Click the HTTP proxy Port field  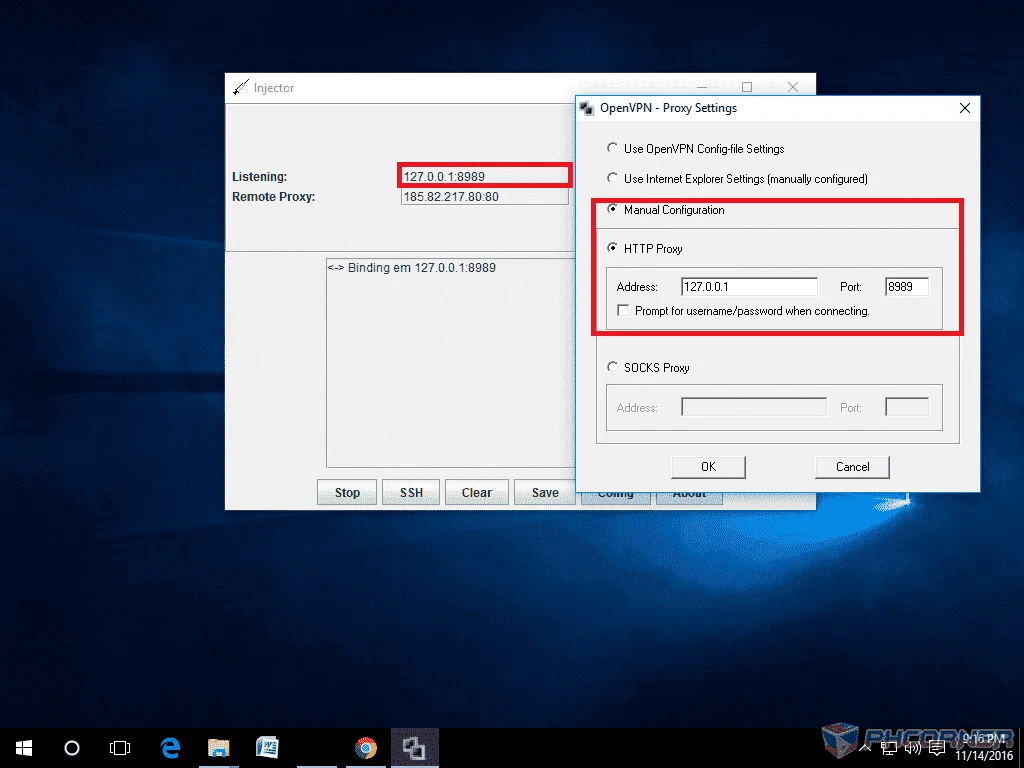pos(906,287)
